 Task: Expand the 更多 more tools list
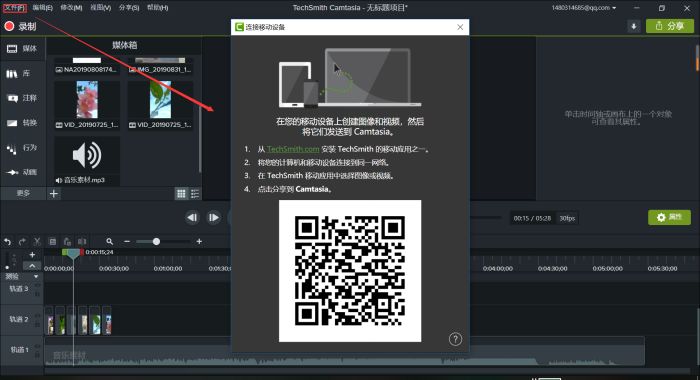click(x=23, y=193)
